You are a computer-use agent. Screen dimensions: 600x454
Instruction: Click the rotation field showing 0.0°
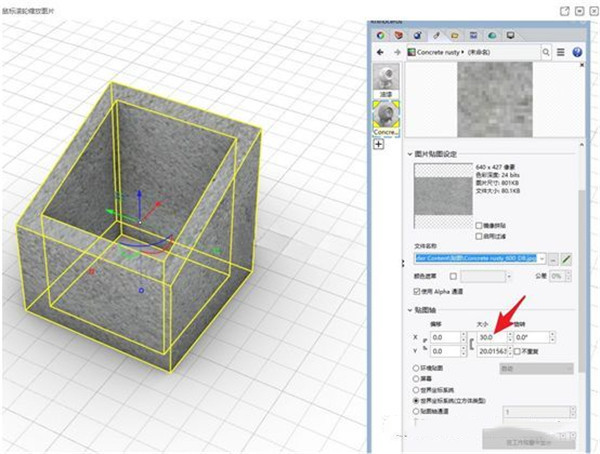[532, 337]
